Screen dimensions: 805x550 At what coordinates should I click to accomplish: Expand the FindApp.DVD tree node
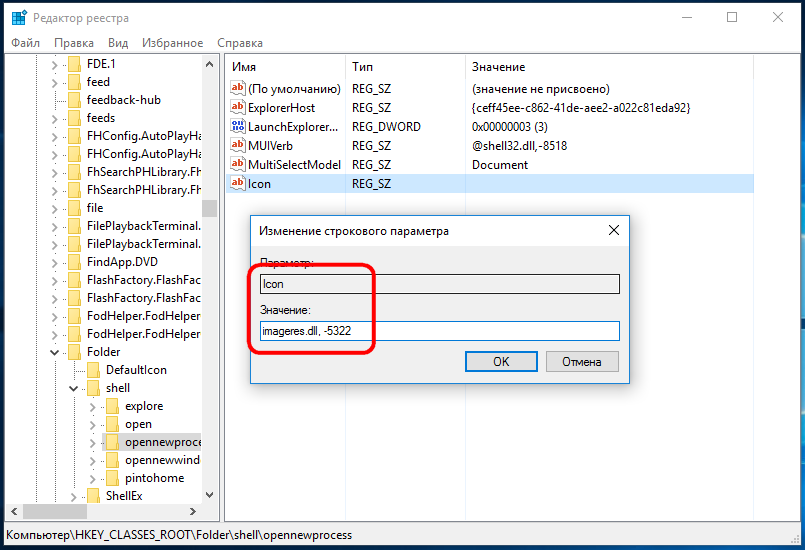(x=54, y=262)
